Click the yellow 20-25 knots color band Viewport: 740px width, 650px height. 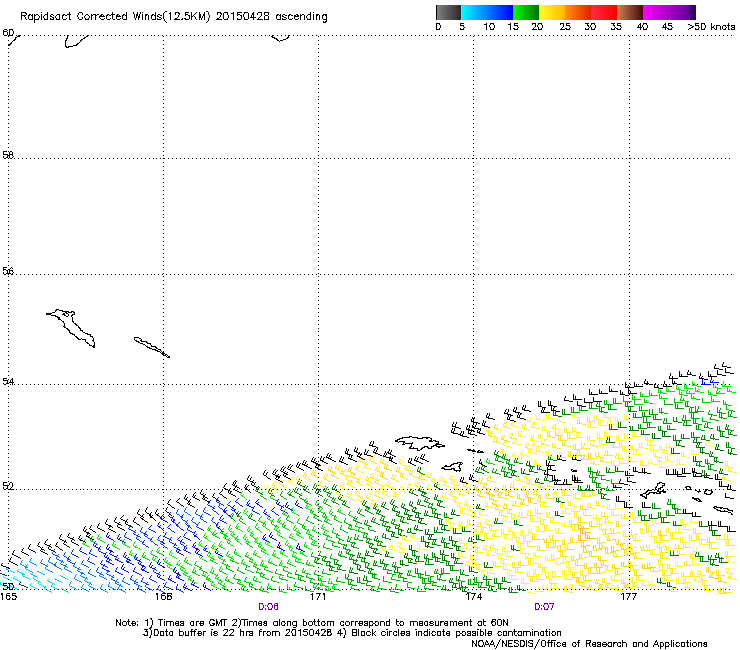[x=552, y=12]
